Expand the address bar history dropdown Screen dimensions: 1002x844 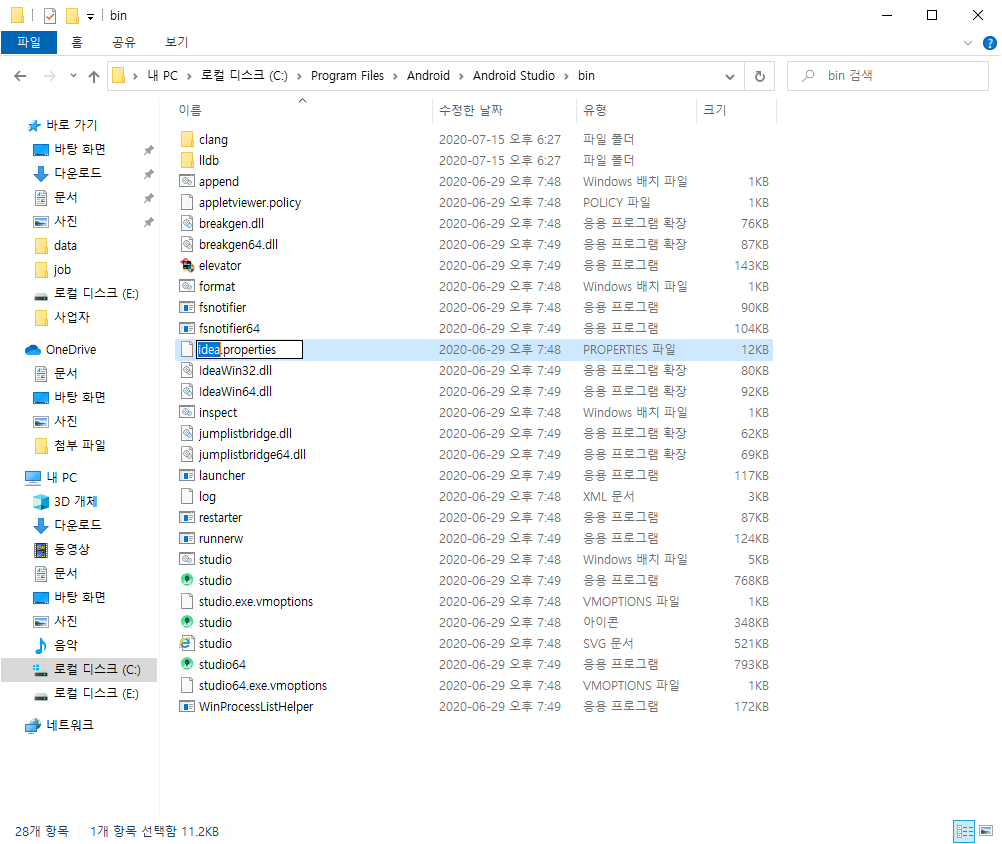[730, 76]
